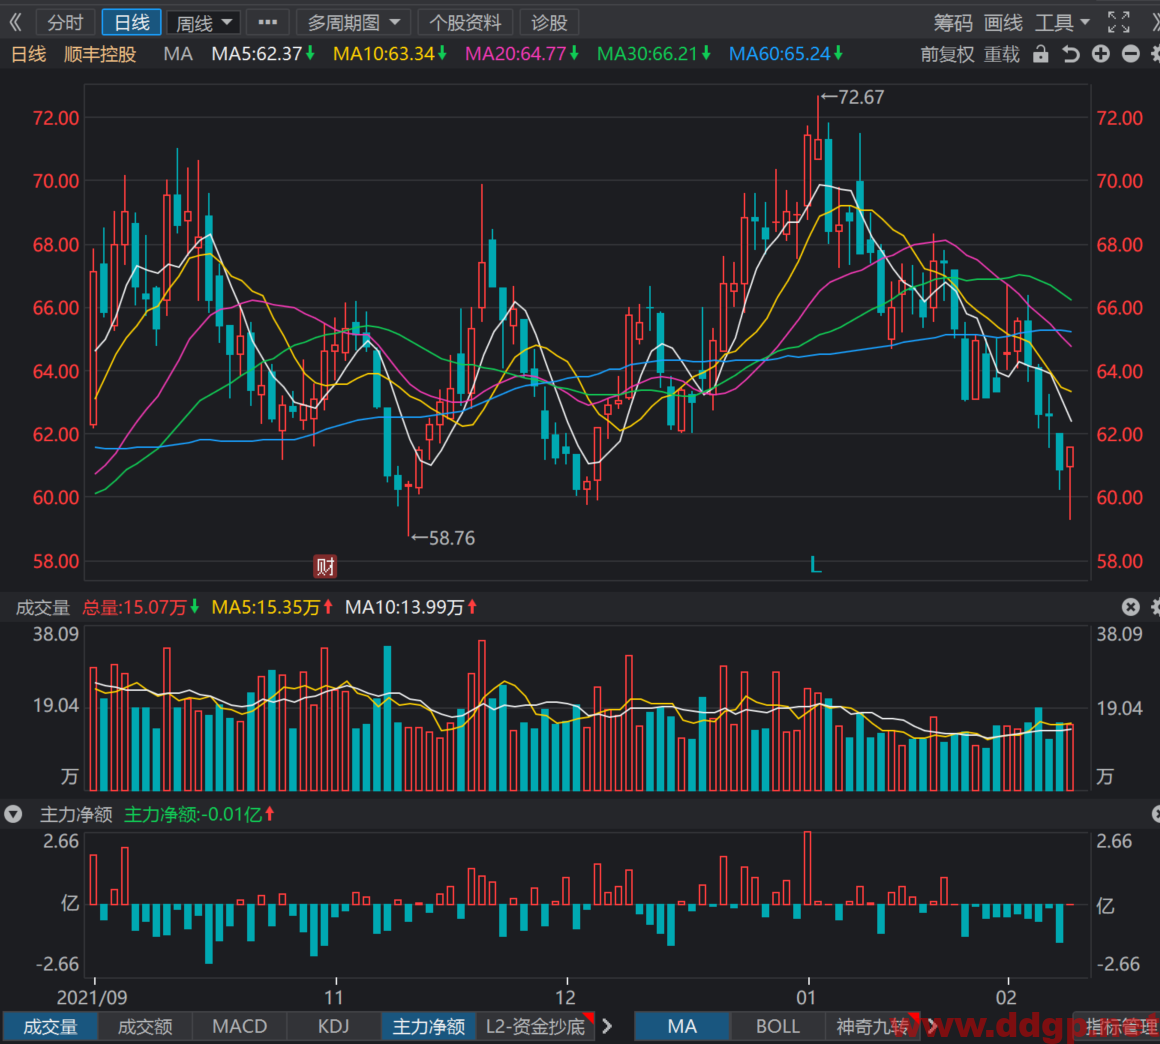Image resolution: width=1160 pixels, height=1044 pixels.
Task: Open the 多周期图 dropdown
Action: click(354, 23)
